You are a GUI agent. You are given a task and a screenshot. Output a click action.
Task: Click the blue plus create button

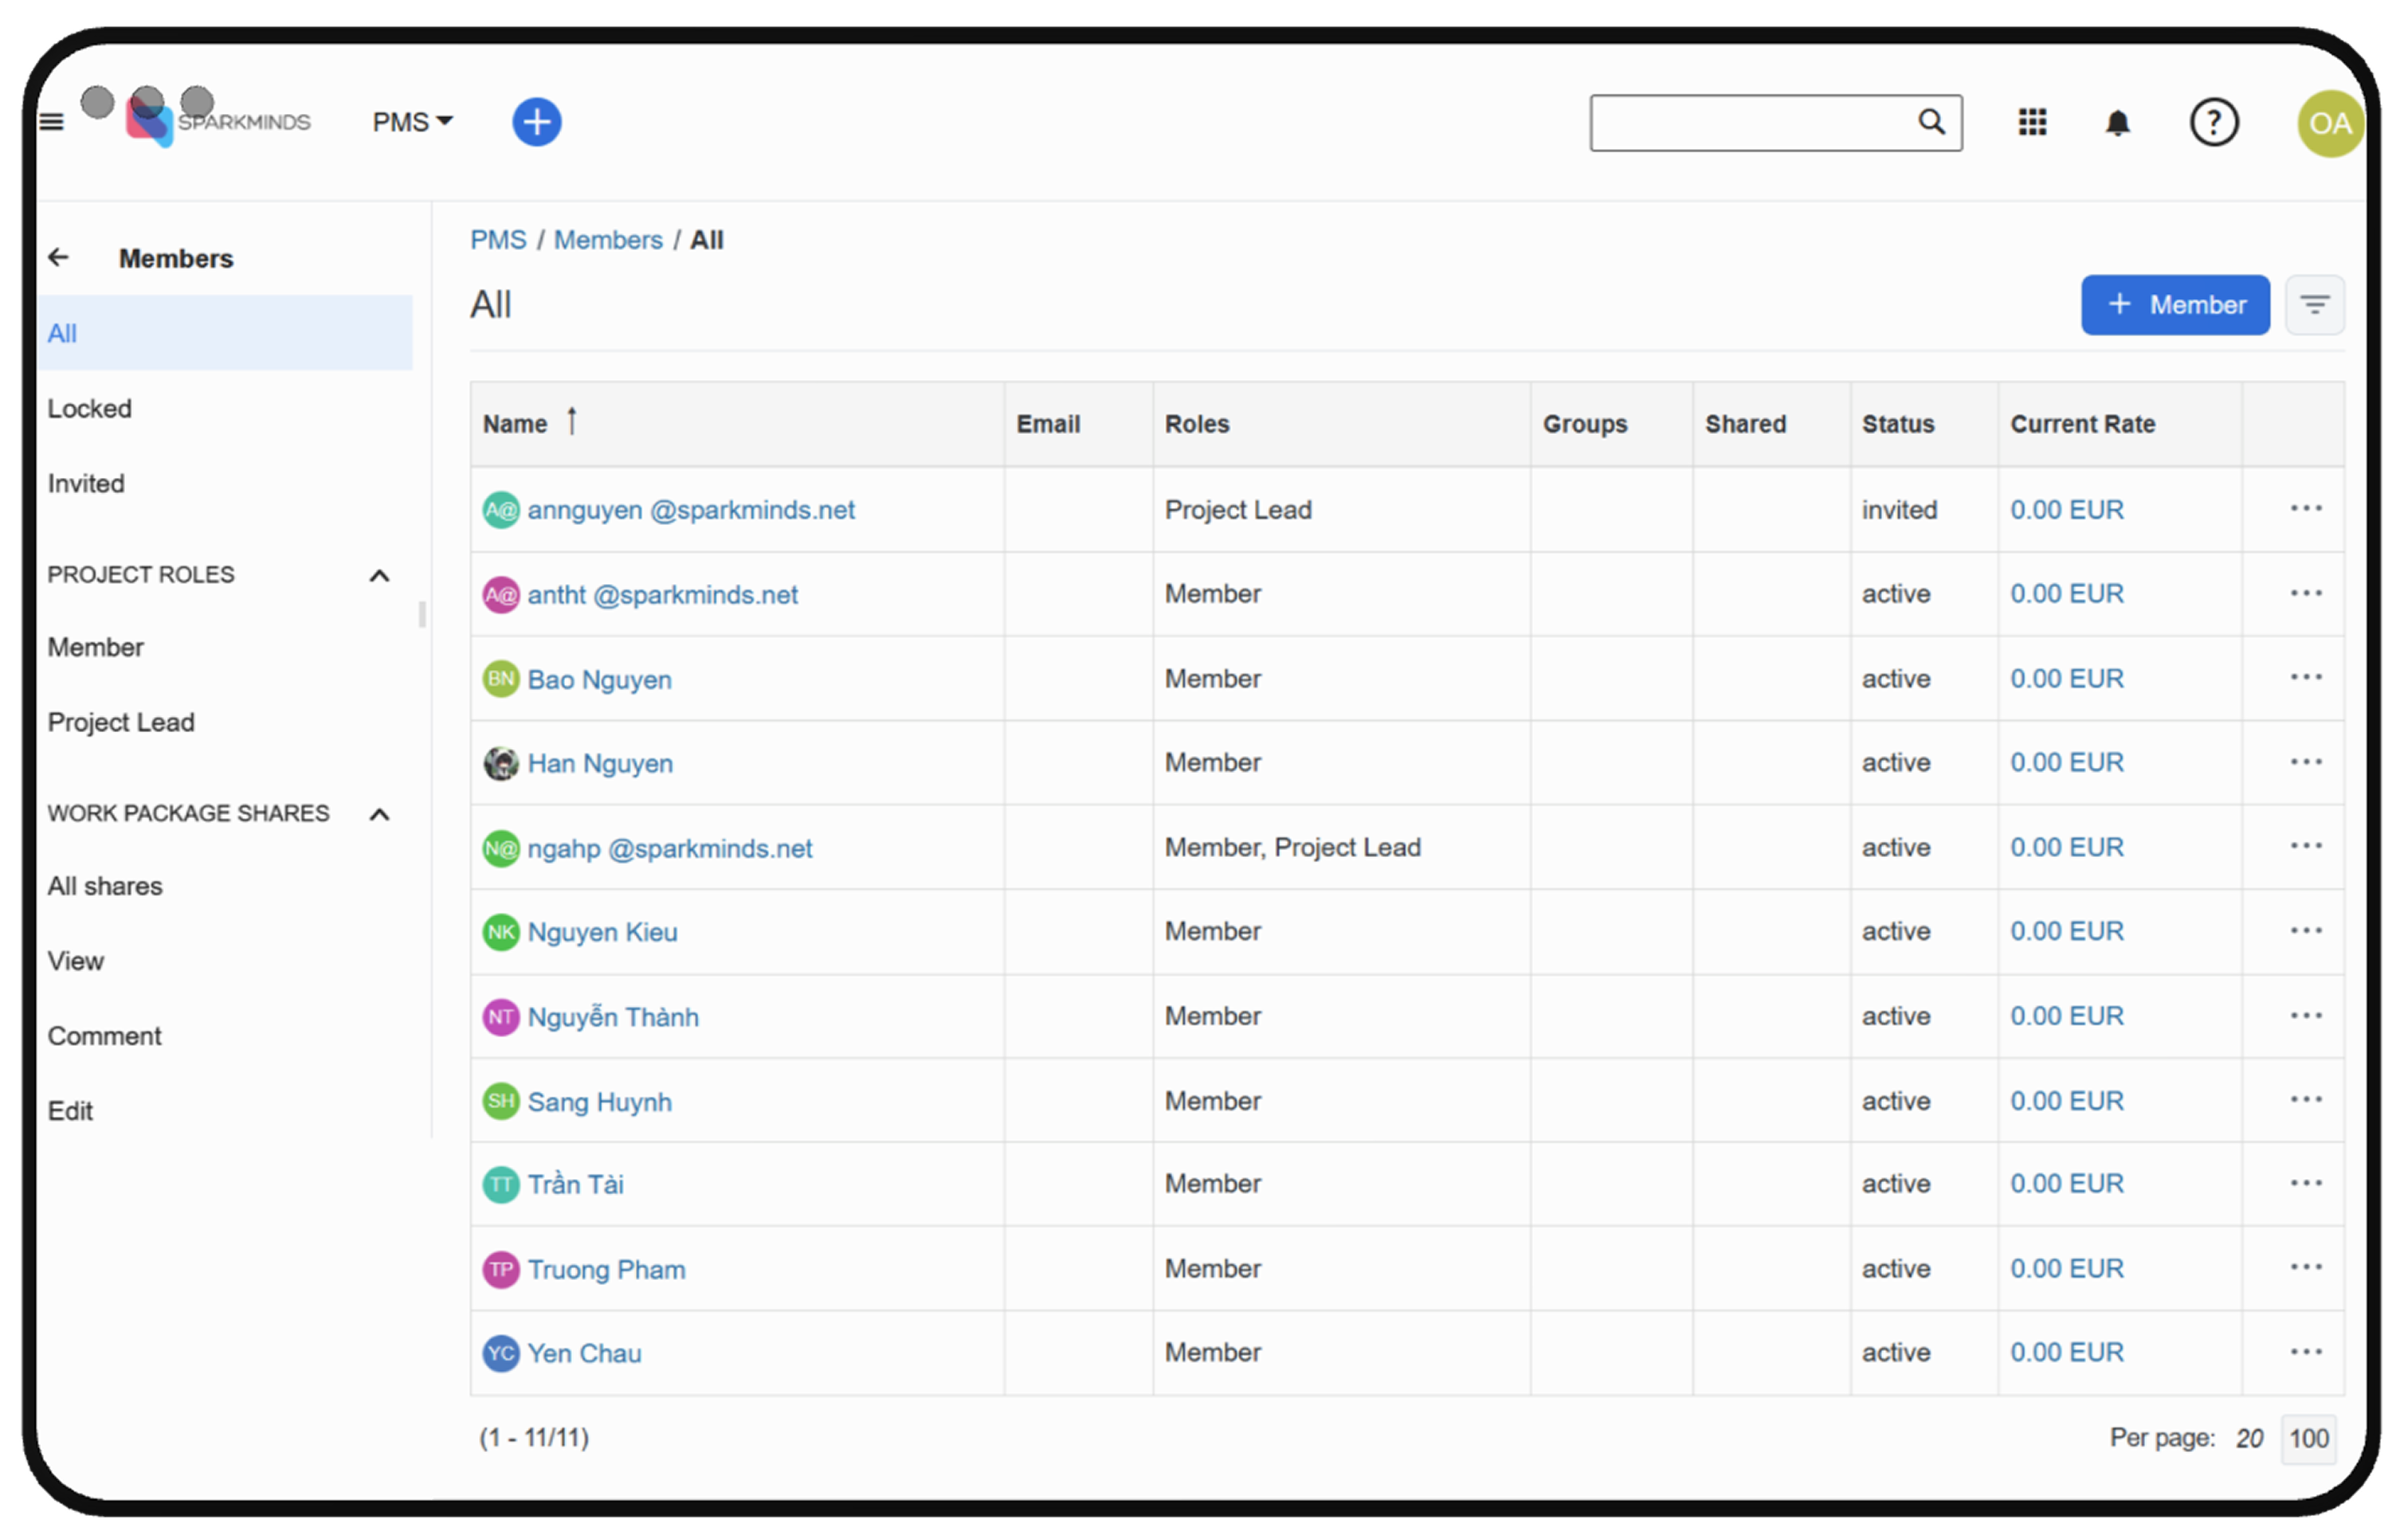point(536,122)
